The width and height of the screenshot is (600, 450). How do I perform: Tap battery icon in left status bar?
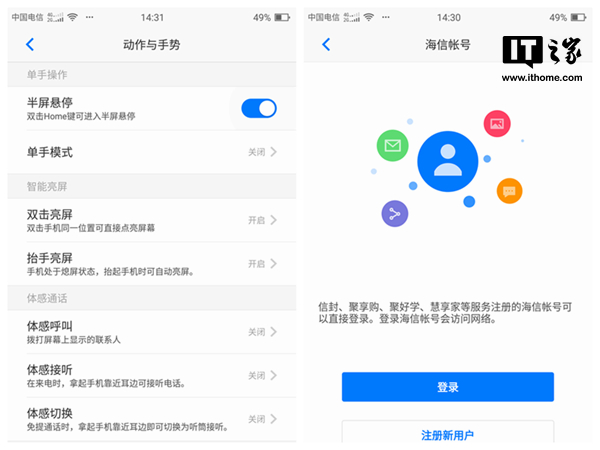click(282, 18)
